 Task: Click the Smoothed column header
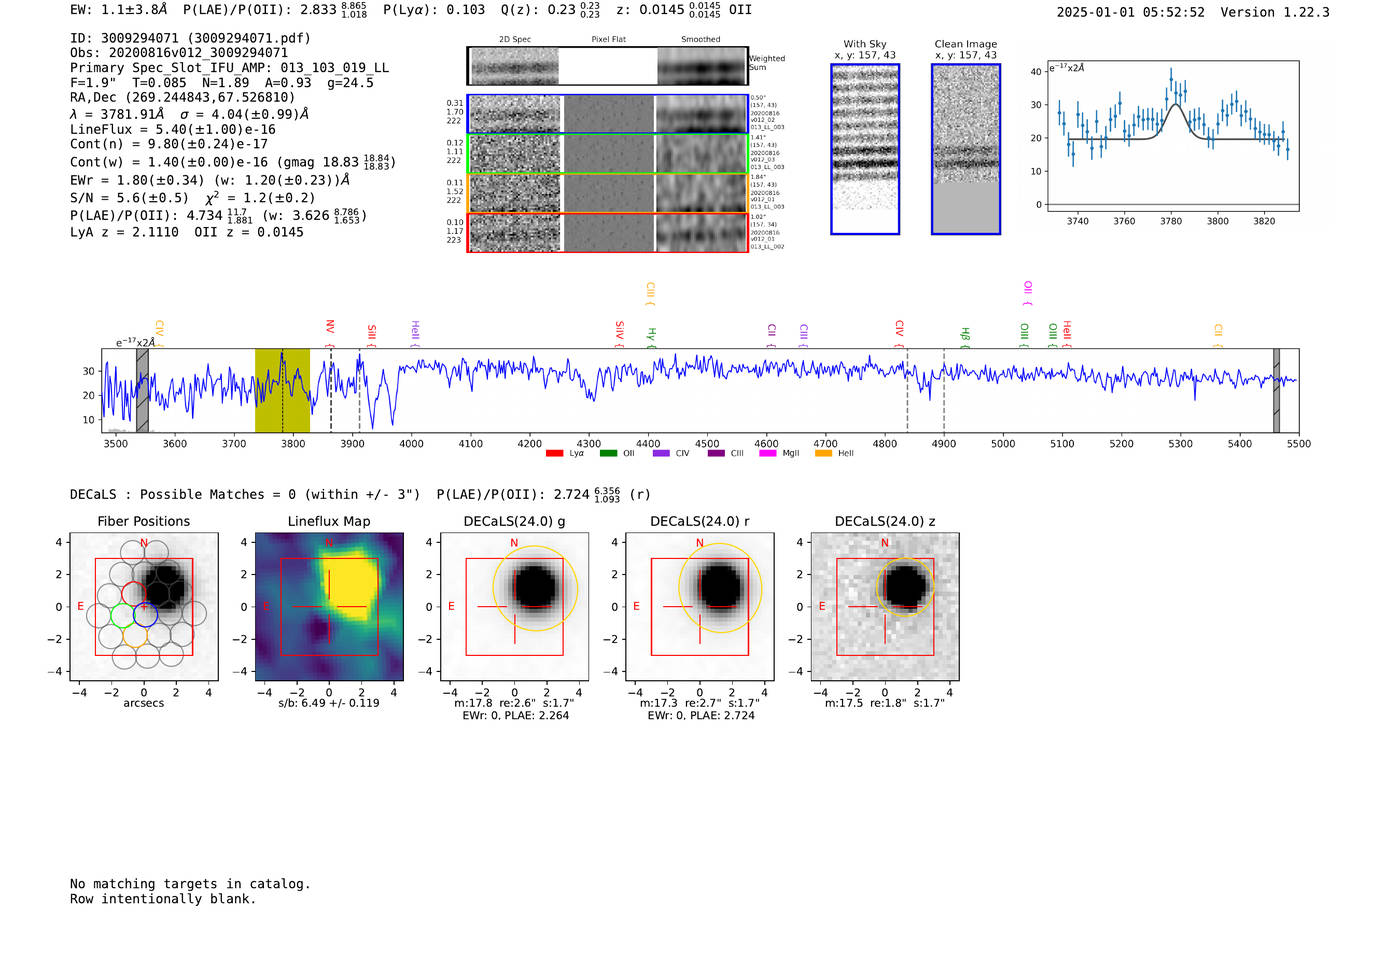coord(701,40)
